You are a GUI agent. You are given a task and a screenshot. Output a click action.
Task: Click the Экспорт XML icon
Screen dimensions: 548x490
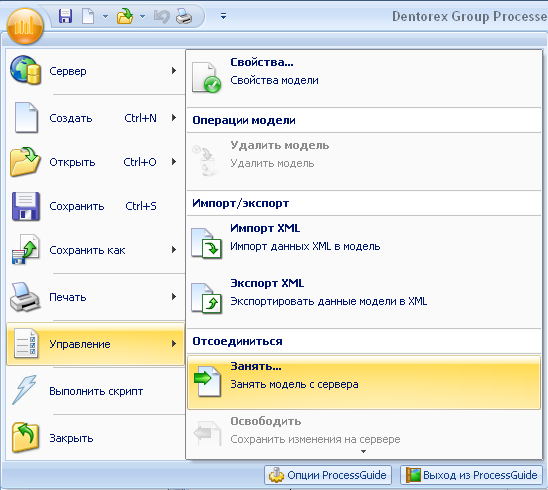[x=206, y=298]
